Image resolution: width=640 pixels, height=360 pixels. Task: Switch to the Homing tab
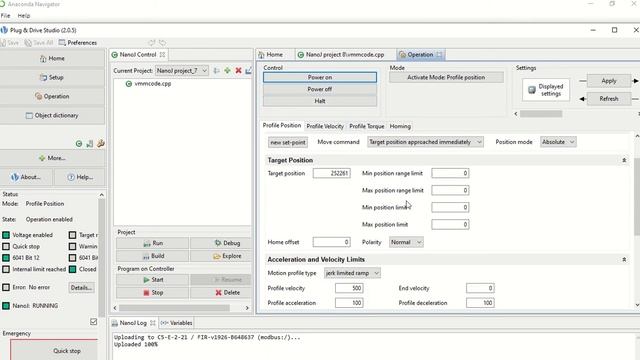(x=400, y=126)
